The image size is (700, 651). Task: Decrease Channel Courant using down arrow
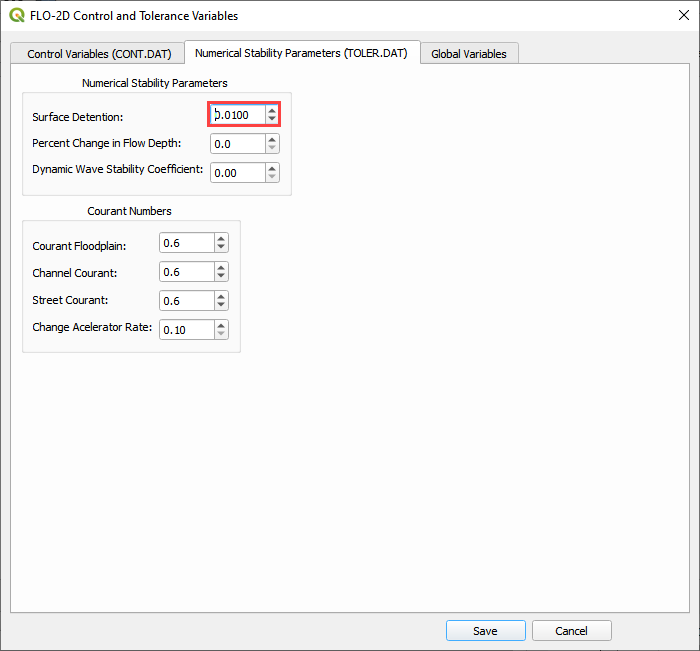pyautogui.click(x=221, y=277)
